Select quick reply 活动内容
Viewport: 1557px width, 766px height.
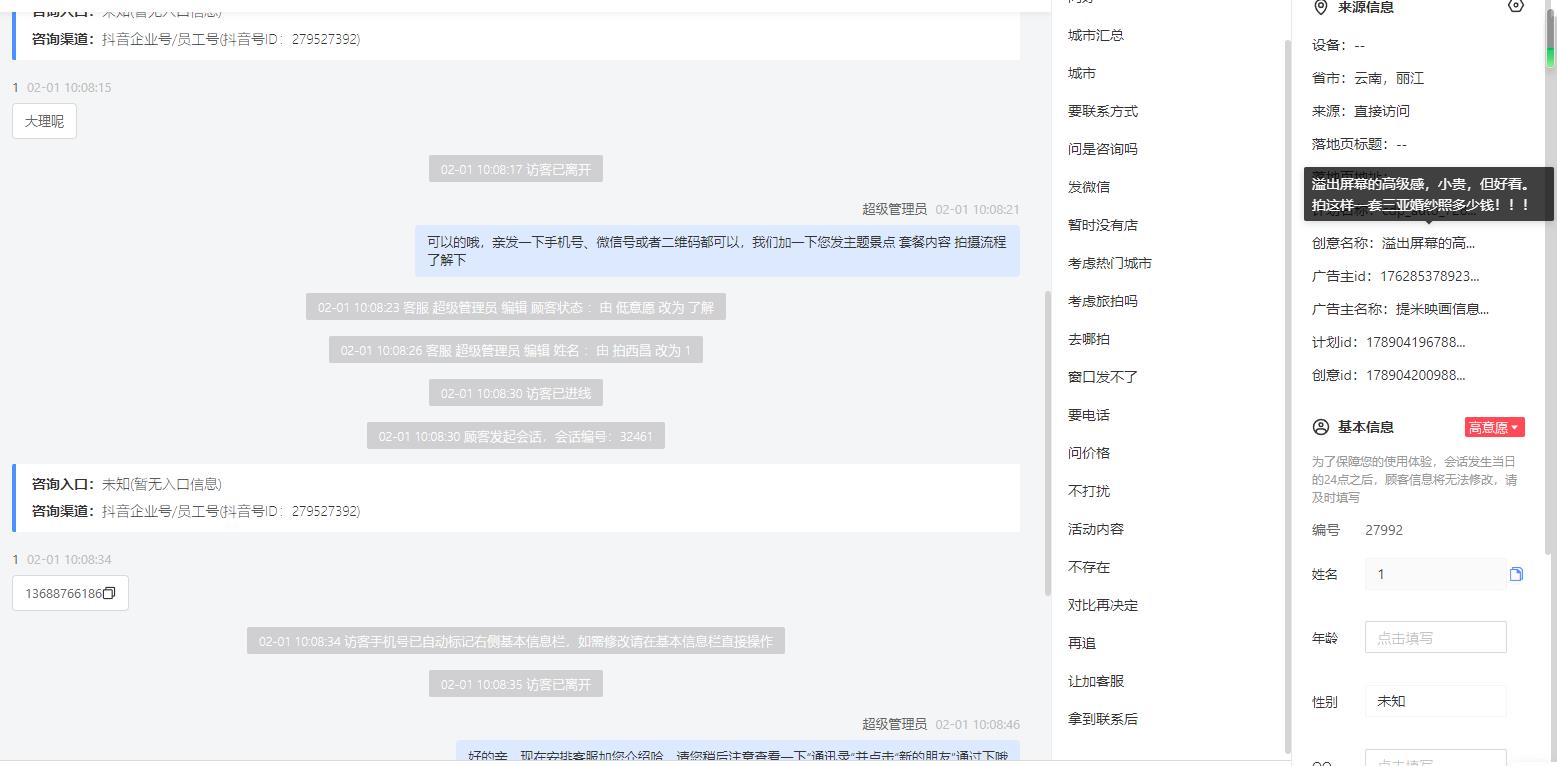coord(1096,529)
